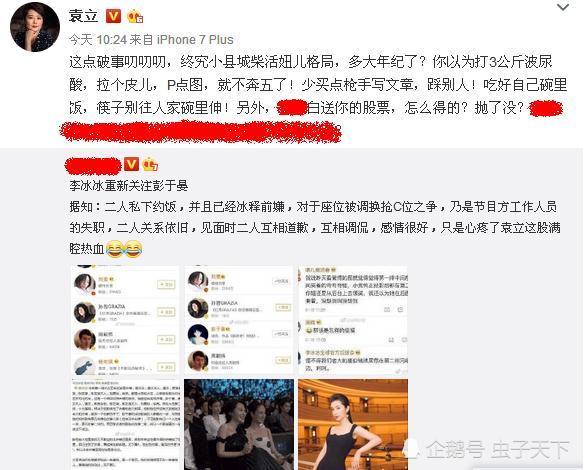Viewport: 584px width, 470px height.
Task: Click the reposted author's V verified badge
Action: (131, 164)
